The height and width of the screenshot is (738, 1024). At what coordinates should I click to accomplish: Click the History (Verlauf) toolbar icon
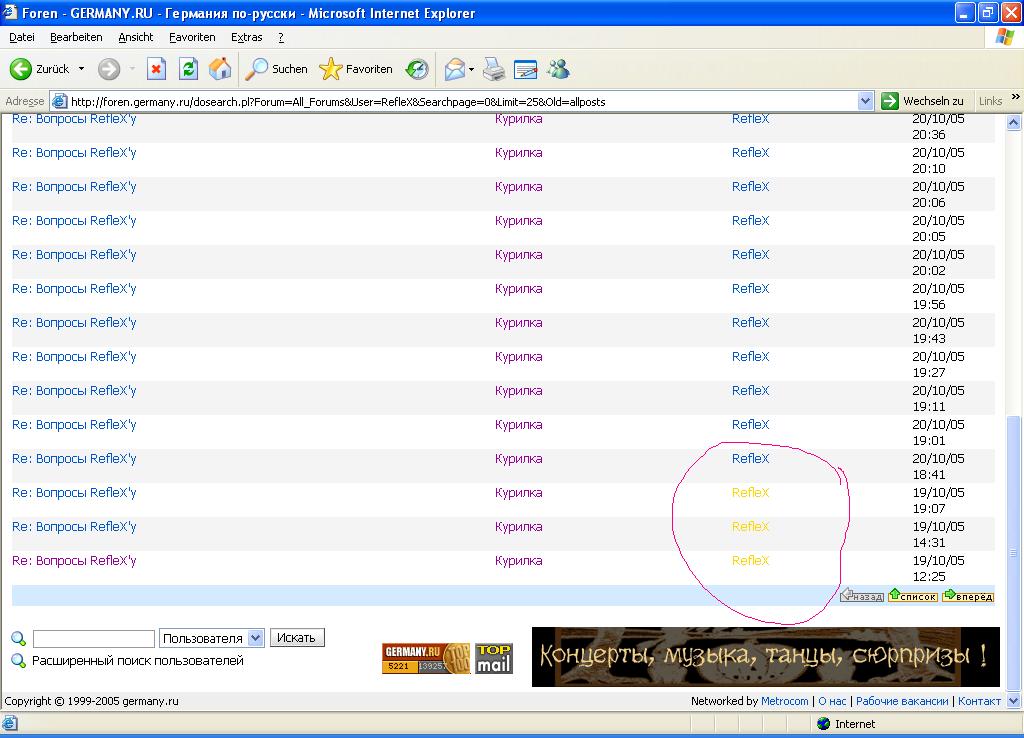pyautogui.click(x=416, y=69)
